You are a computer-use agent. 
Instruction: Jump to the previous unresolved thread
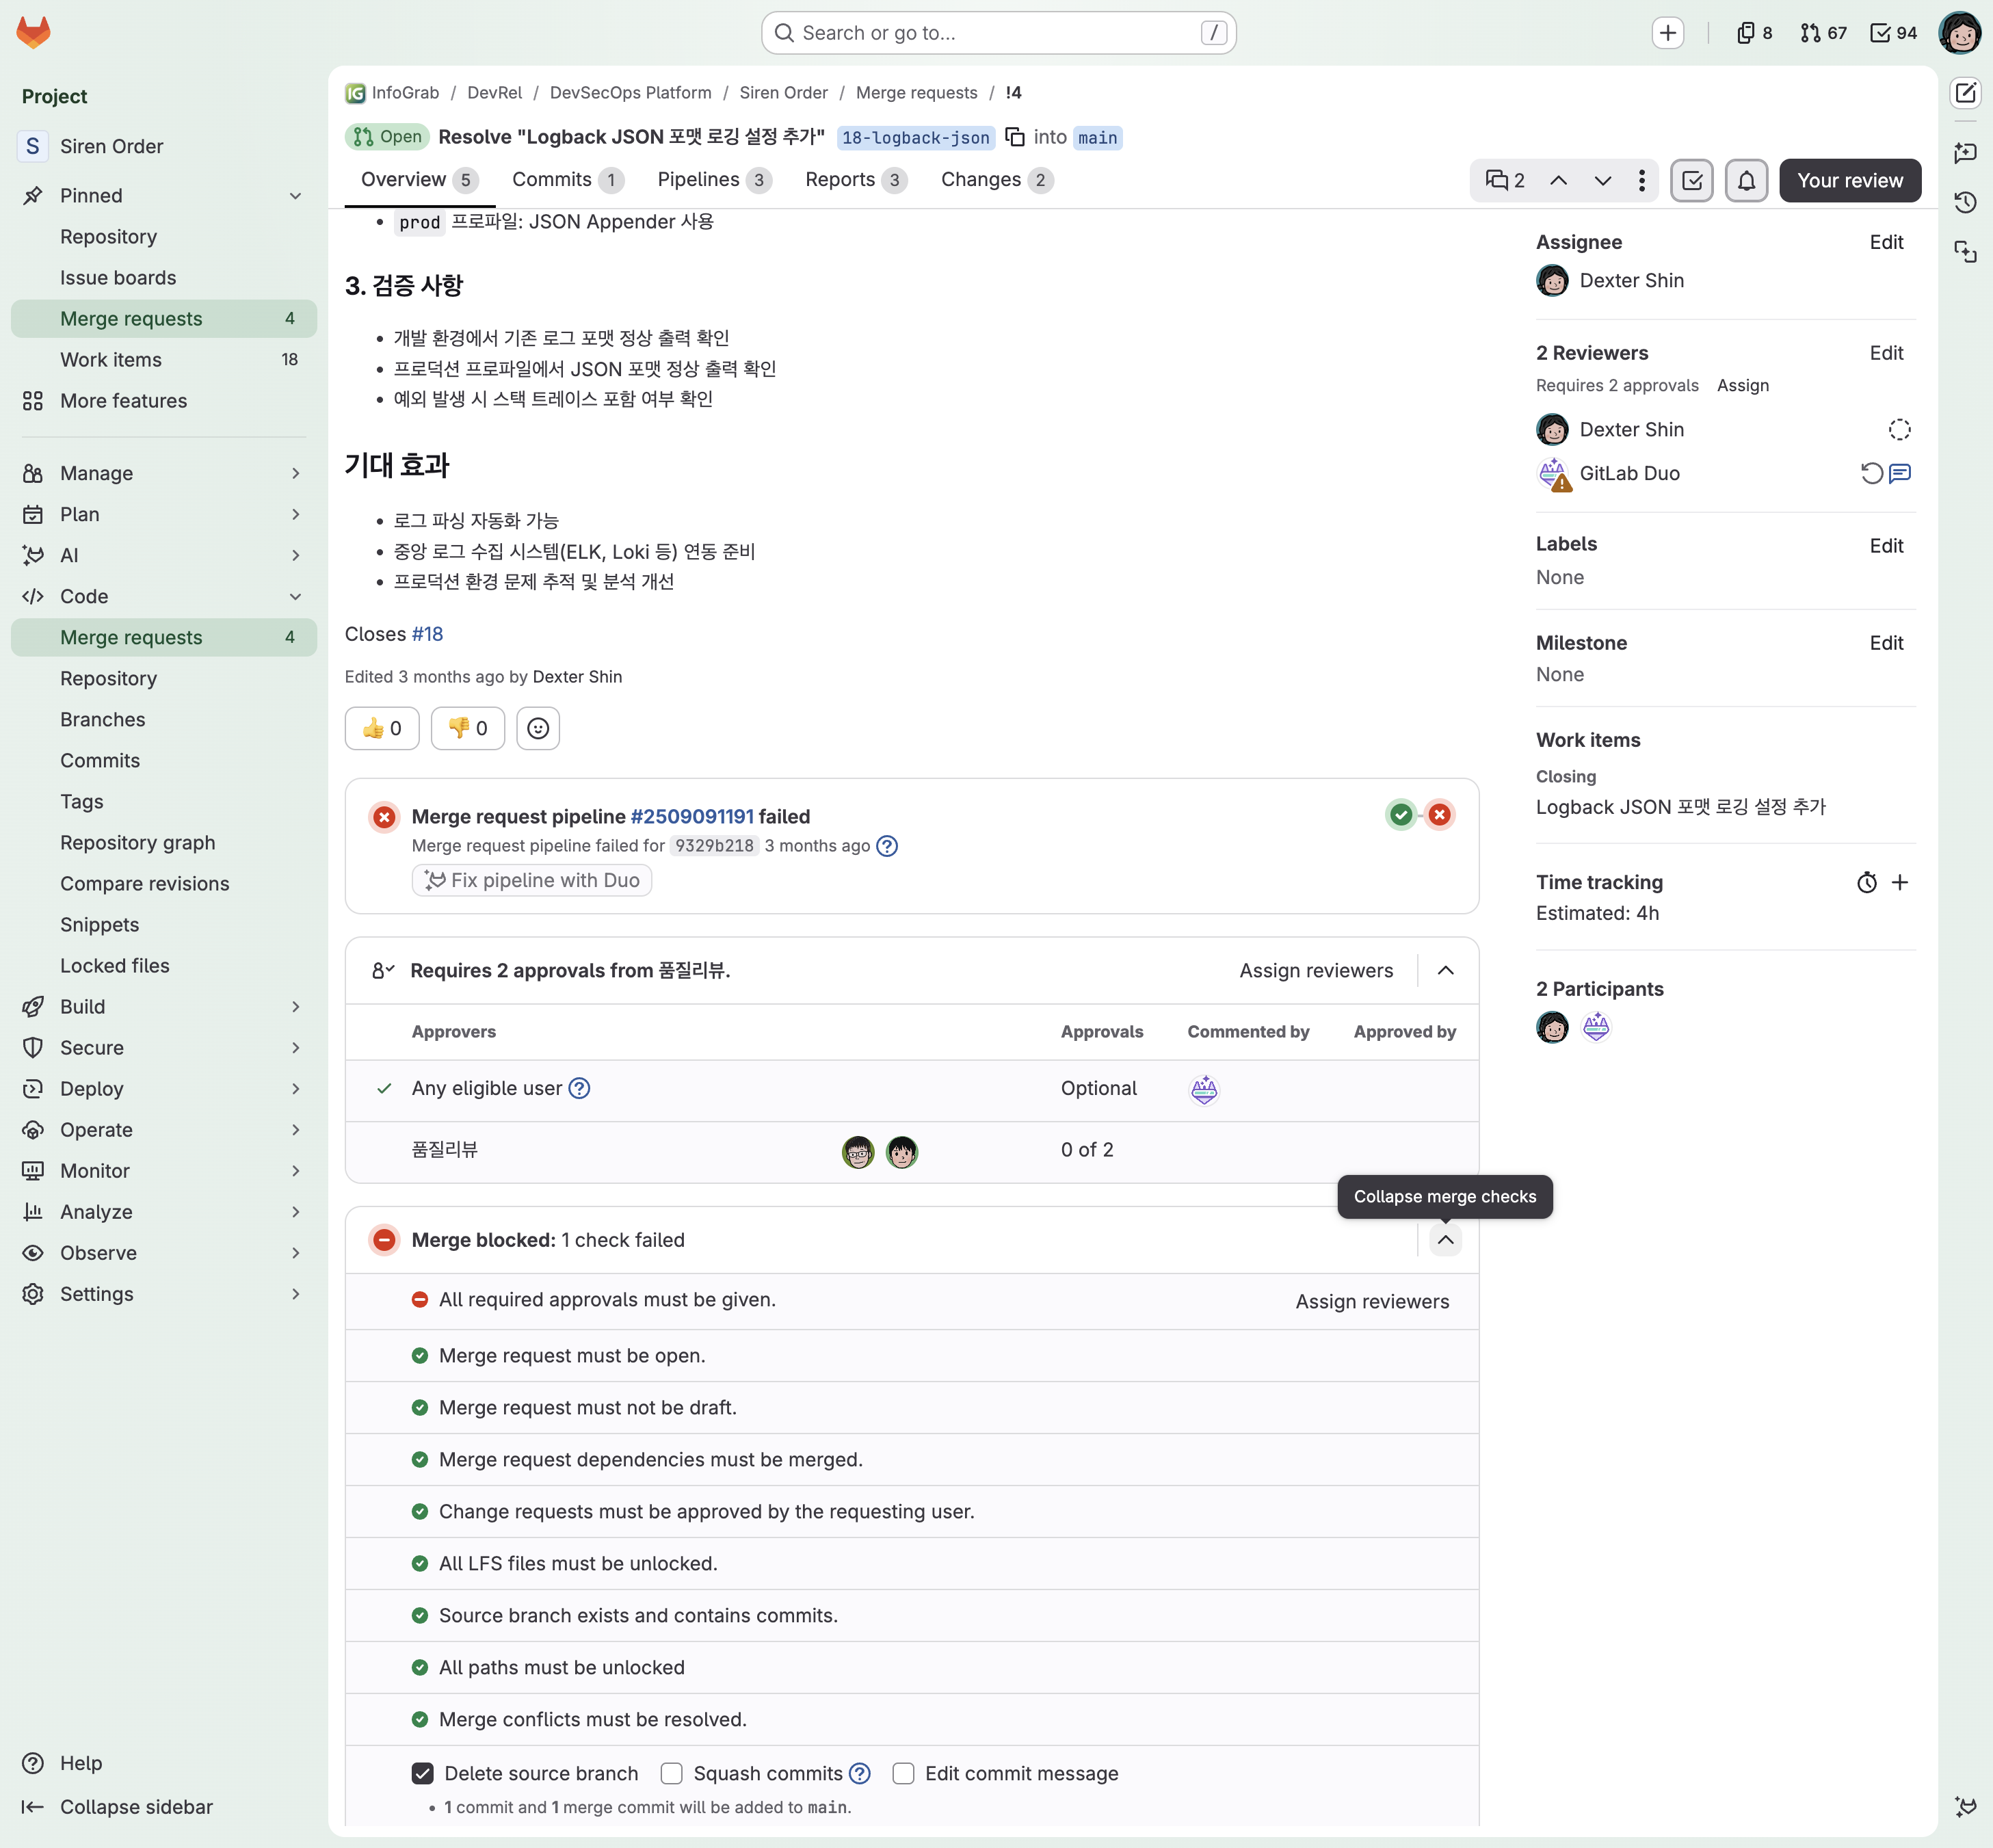[x=1558, y=180]
